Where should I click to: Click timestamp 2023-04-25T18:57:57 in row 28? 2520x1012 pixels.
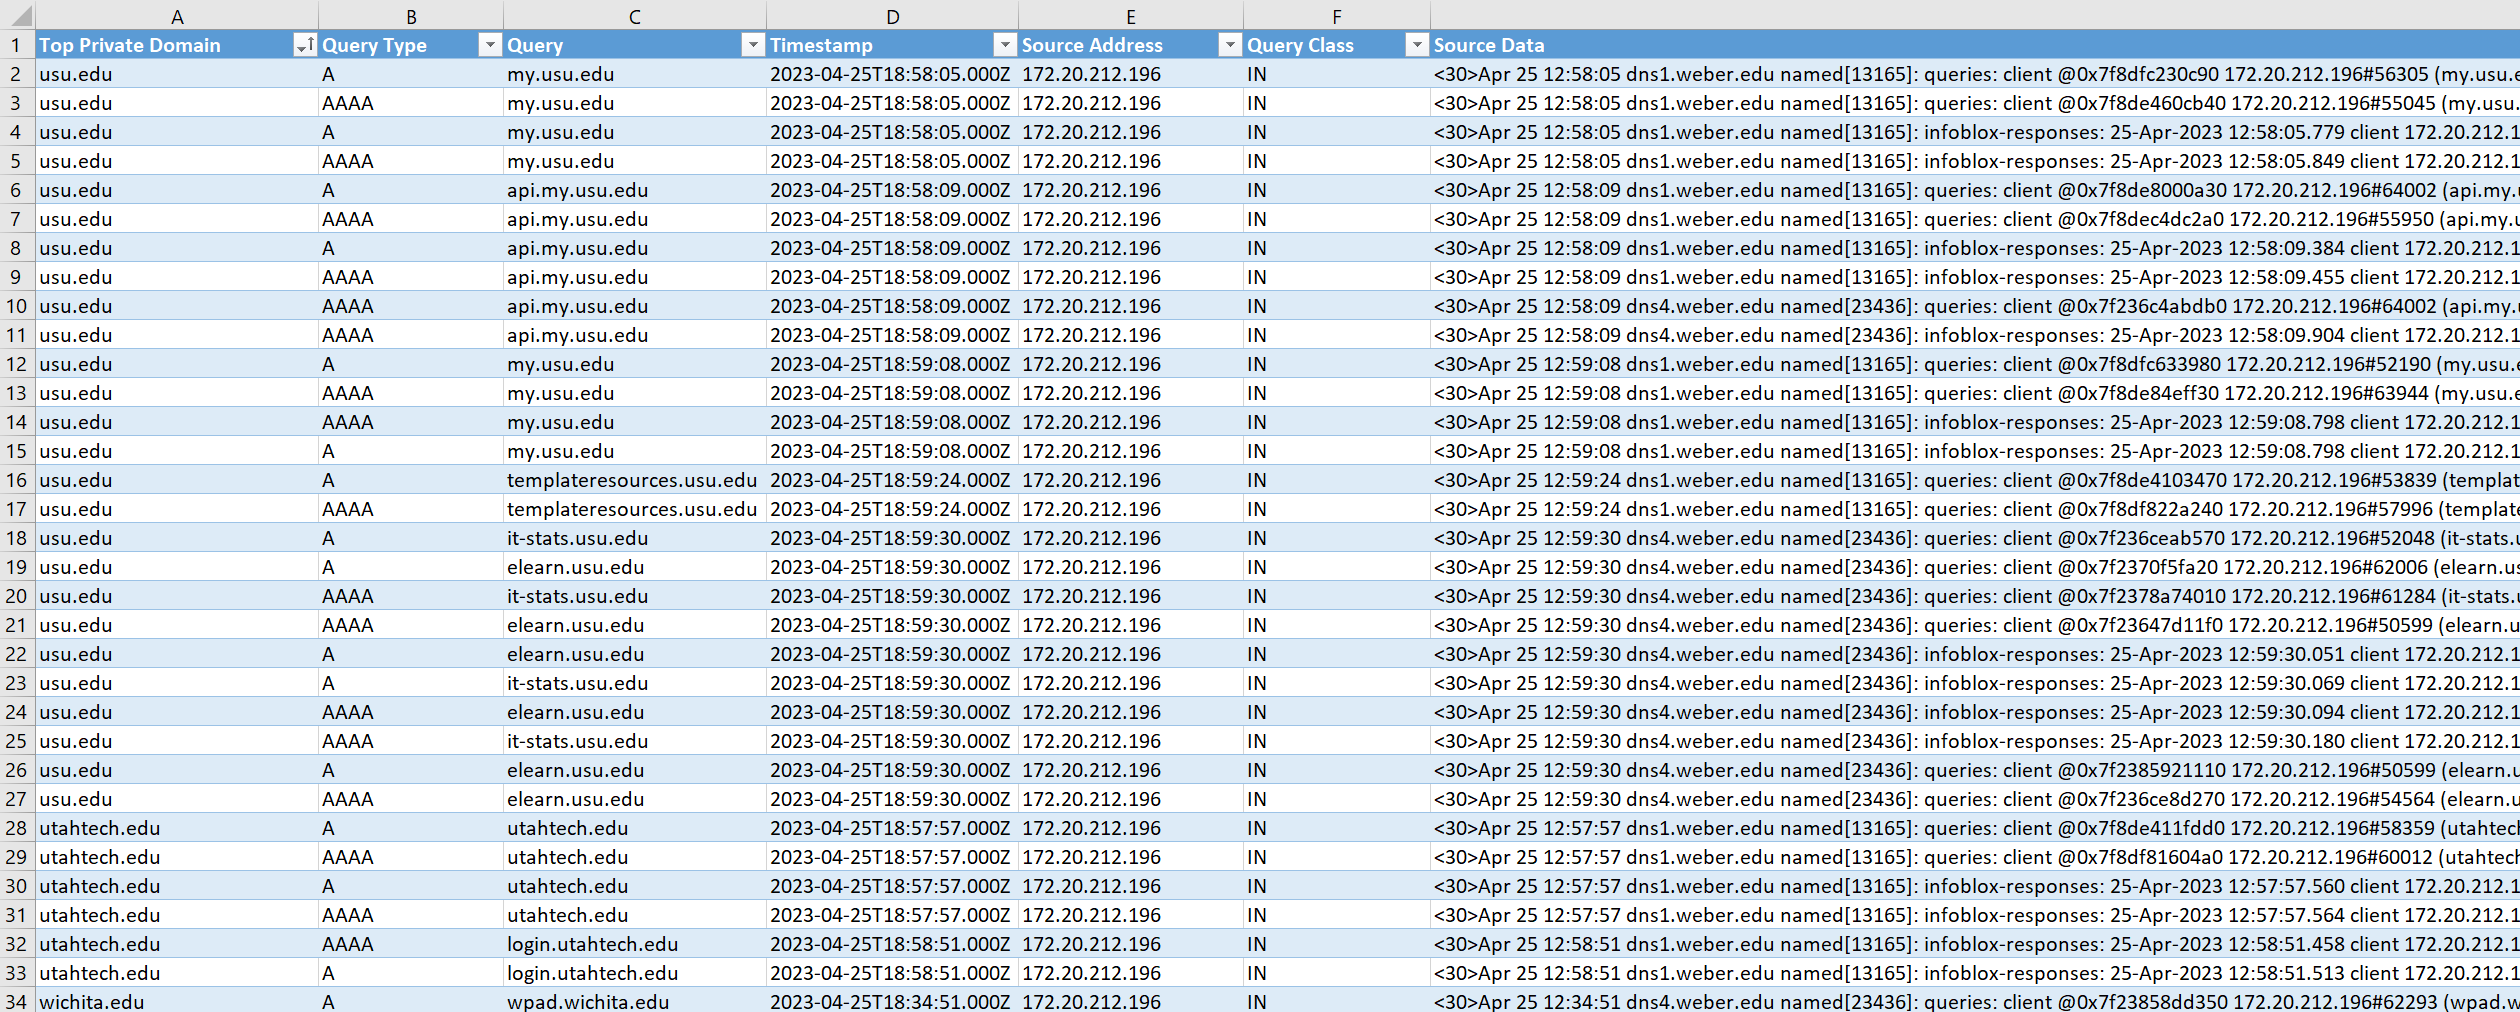click(x=893, y=828)
